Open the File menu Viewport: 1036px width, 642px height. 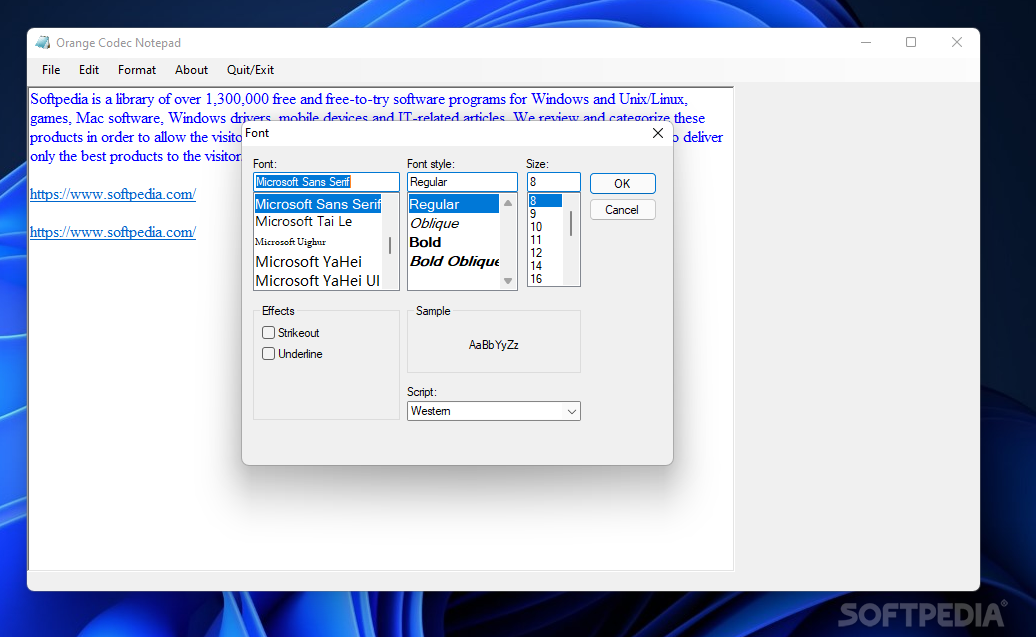[51, 70]
